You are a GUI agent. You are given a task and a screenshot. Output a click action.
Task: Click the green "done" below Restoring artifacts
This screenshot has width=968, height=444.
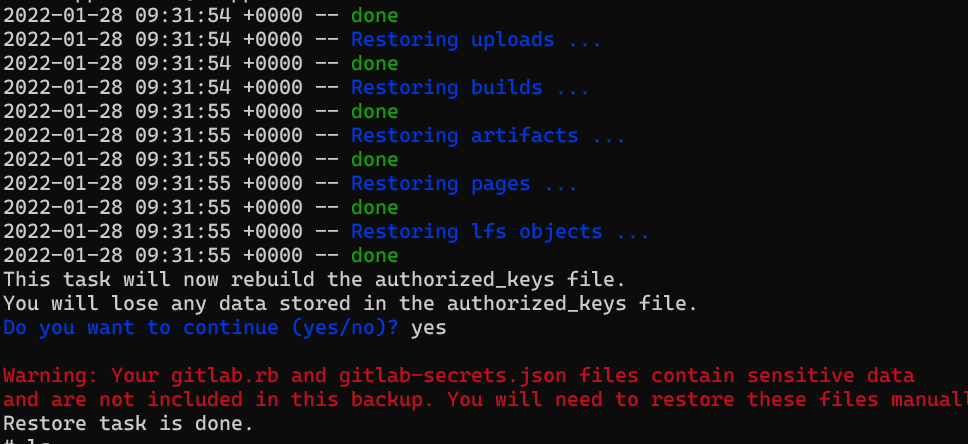click(374, 159)
